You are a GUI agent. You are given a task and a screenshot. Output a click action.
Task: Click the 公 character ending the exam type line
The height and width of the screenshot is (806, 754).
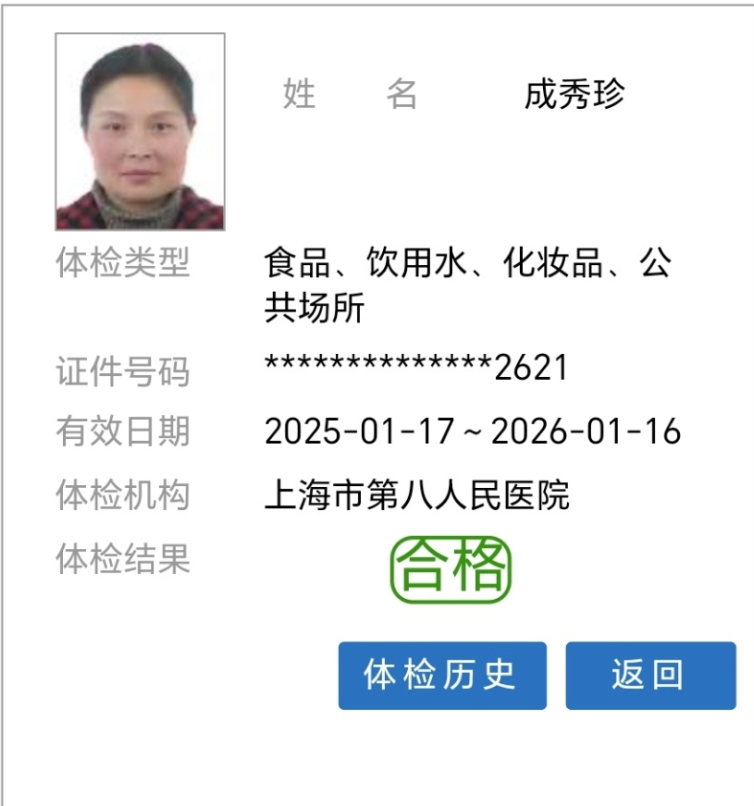click(x=655, y=262)
